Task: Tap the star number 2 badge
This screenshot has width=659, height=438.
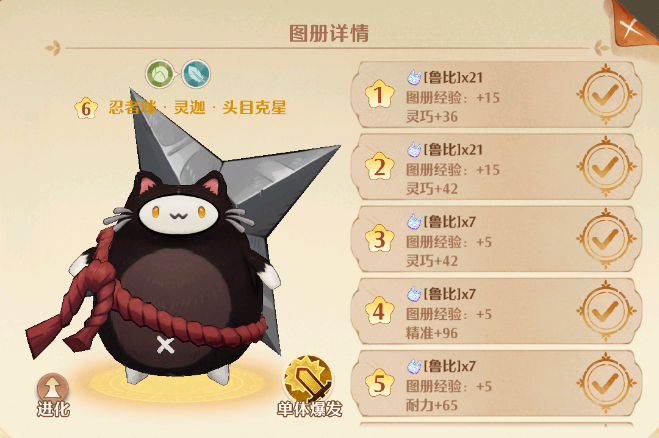Action: (x=379, y=167)
